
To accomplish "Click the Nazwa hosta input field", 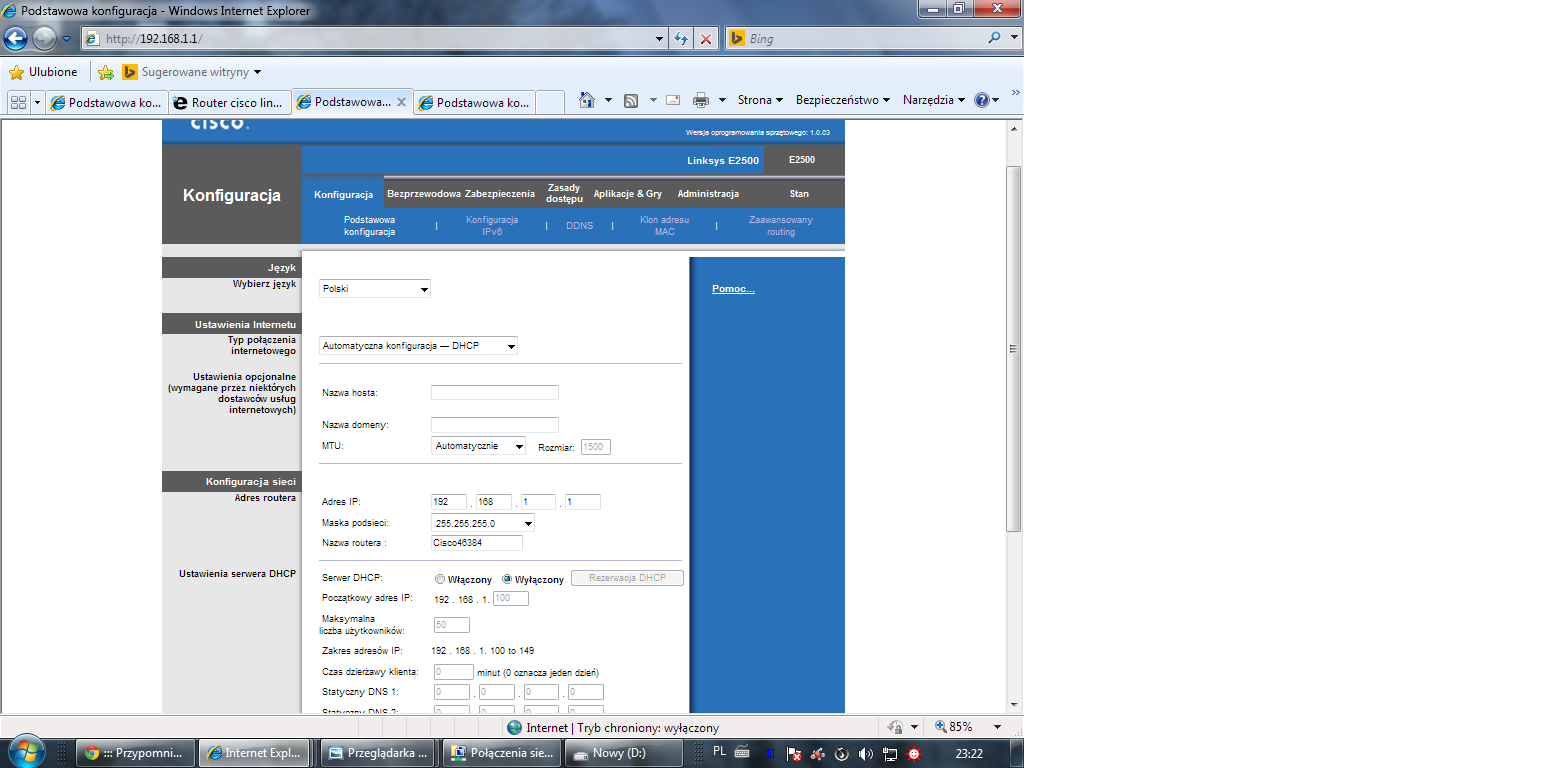I will point(495,392).
